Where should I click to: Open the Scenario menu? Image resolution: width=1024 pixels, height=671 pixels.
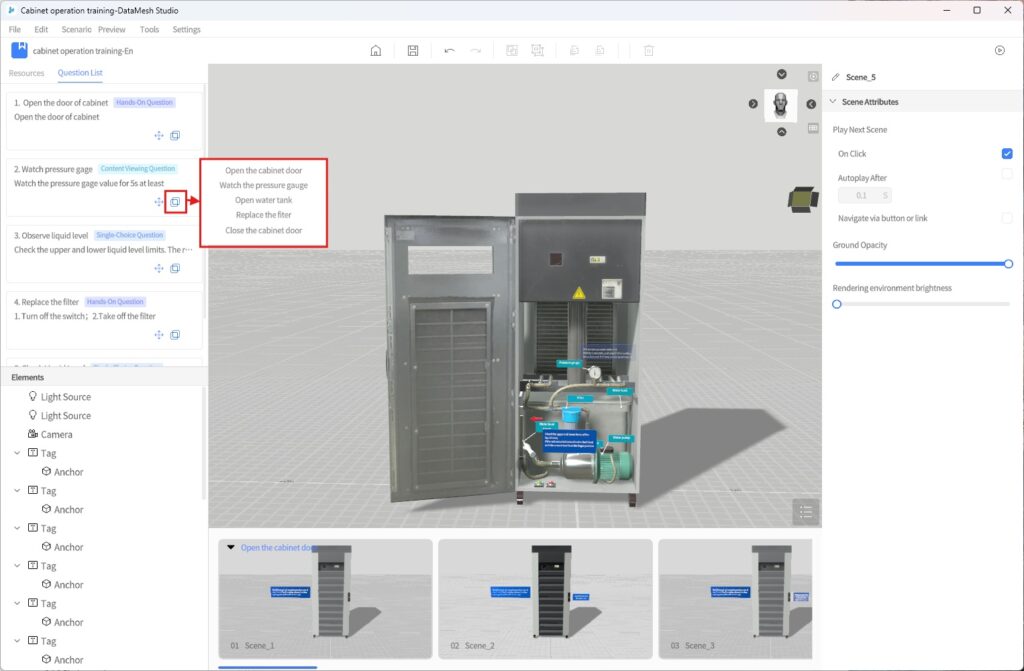76,30
